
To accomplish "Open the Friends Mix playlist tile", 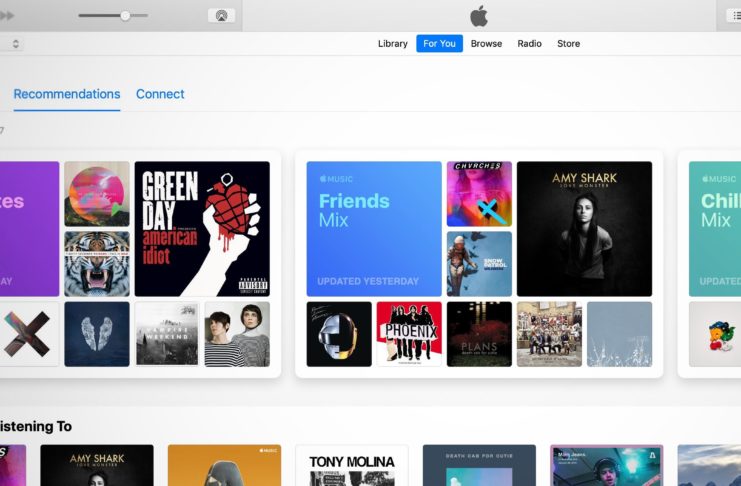I will pos(374,229).
